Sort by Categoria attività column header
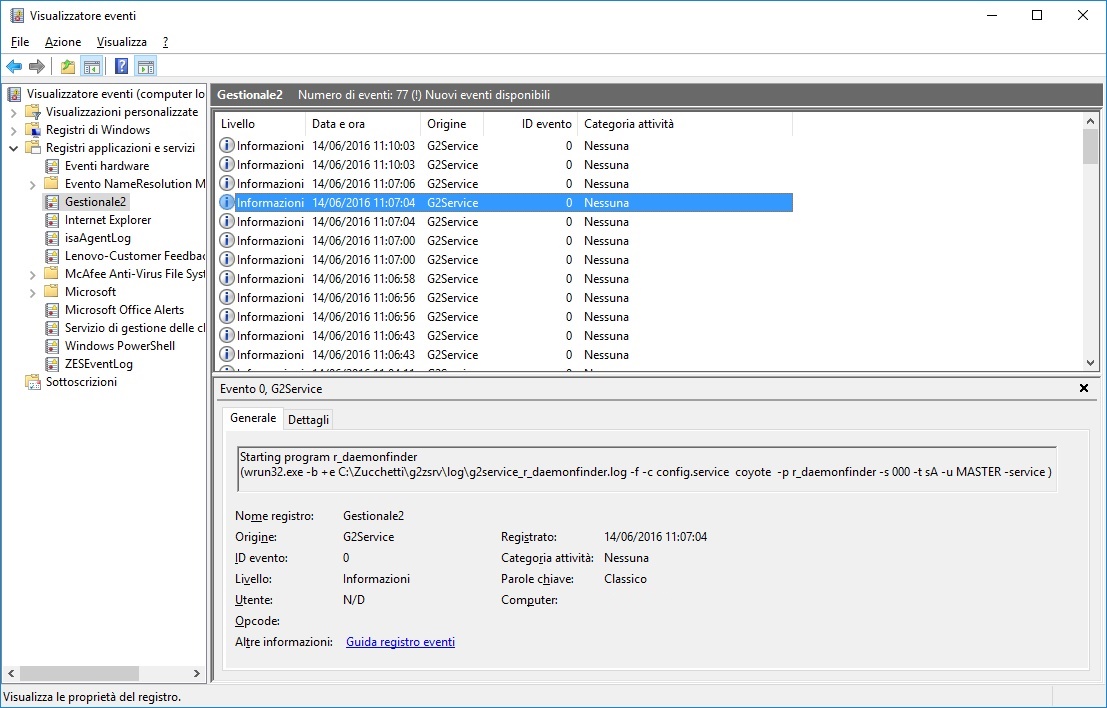 (685, 124)
